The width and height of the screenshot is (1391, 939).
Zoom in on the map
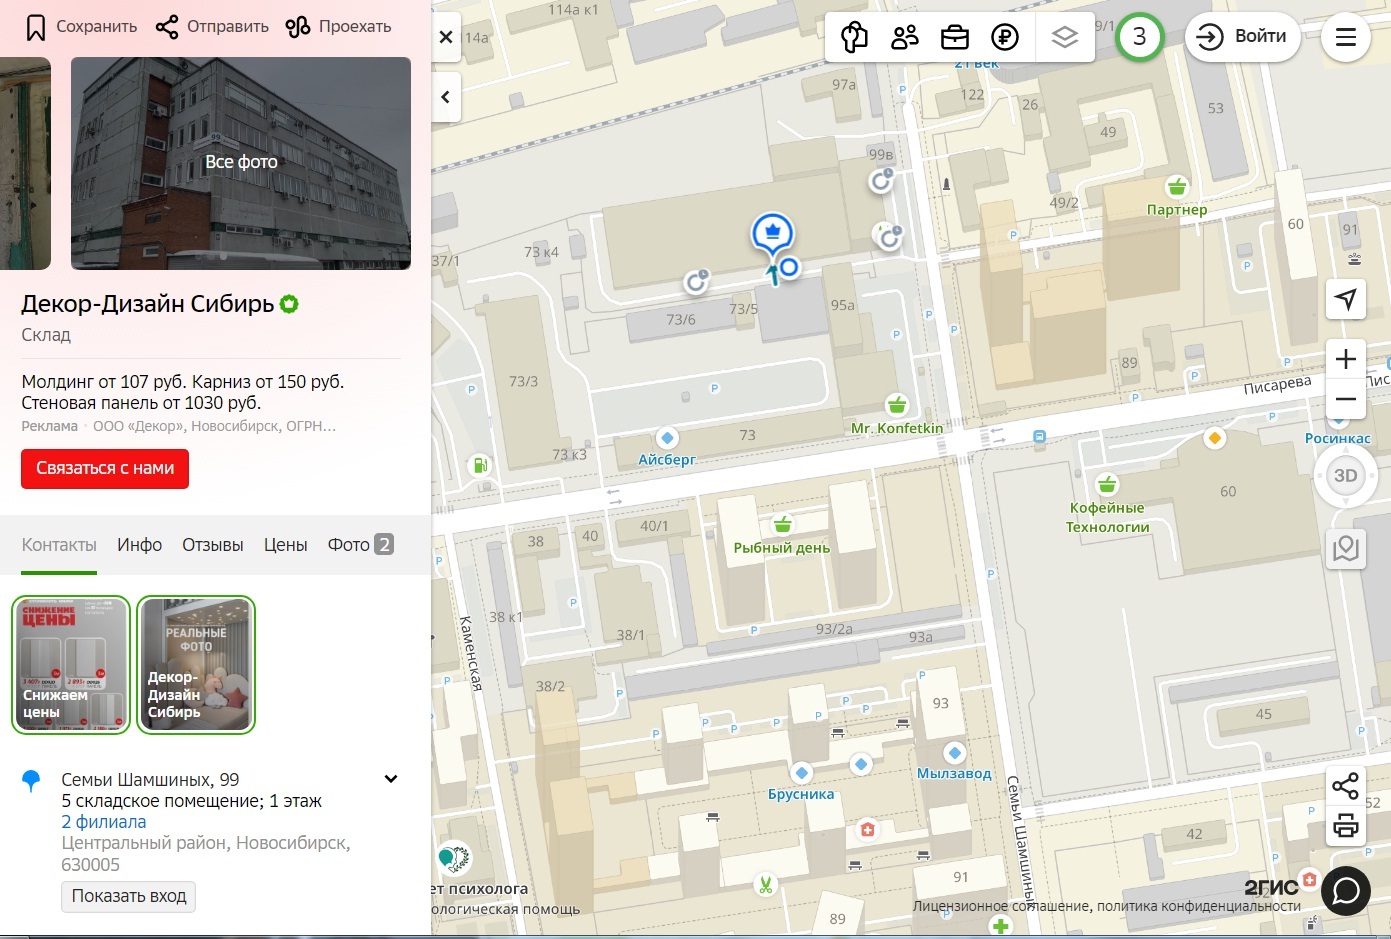coord(1346,359)
